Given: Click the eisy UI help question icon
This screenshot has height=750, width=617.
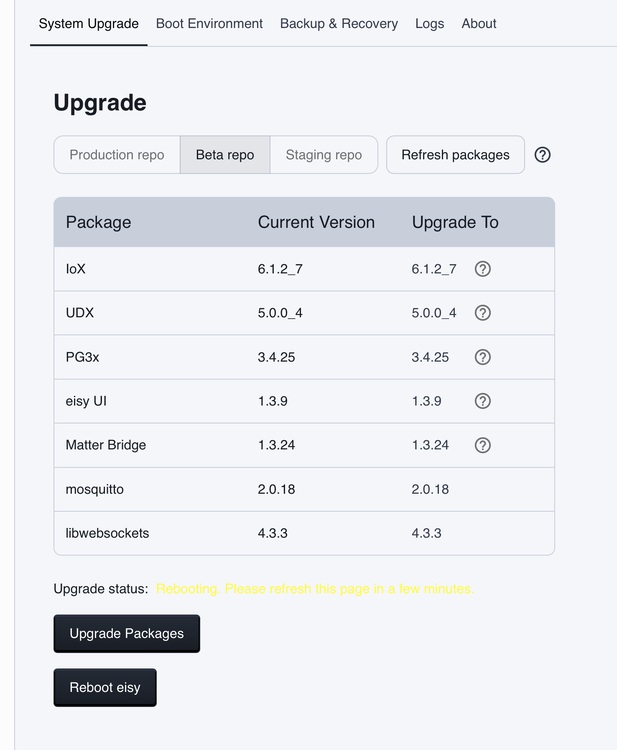Looking at the screenshot, I should coord(483,401).
